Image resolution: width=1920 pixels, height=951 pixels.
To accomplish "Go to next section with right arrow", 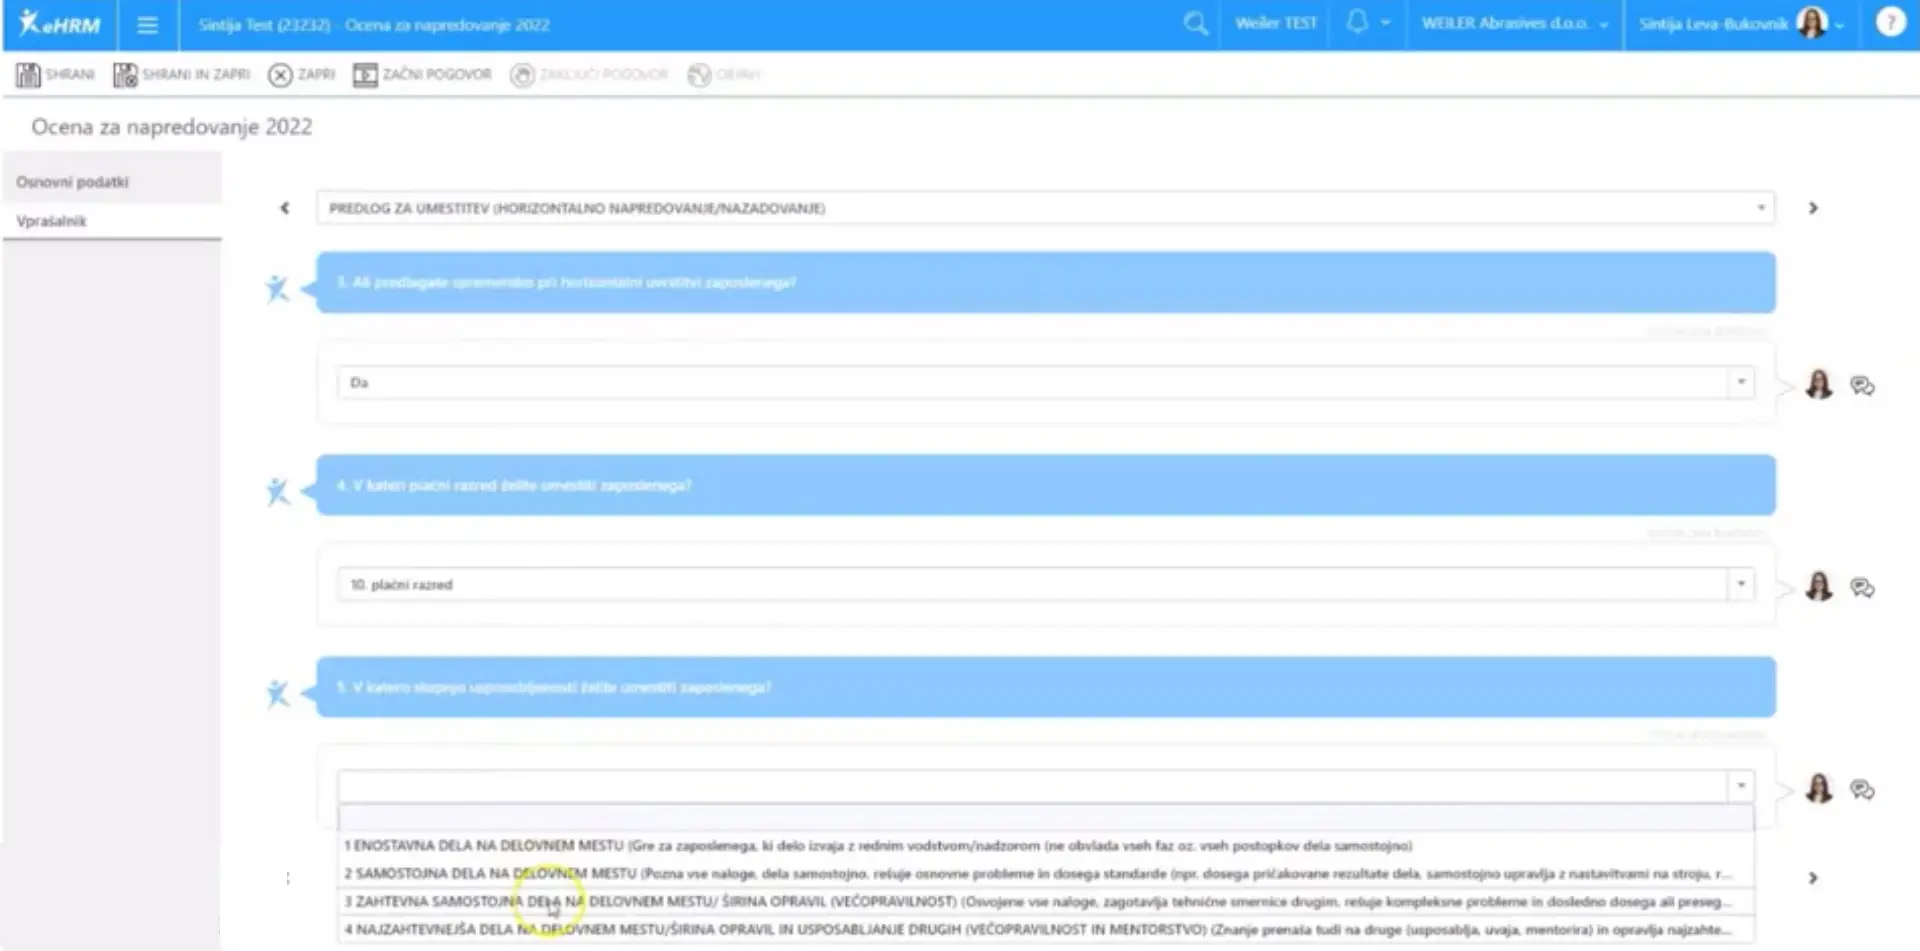I will pos(1813,208).
